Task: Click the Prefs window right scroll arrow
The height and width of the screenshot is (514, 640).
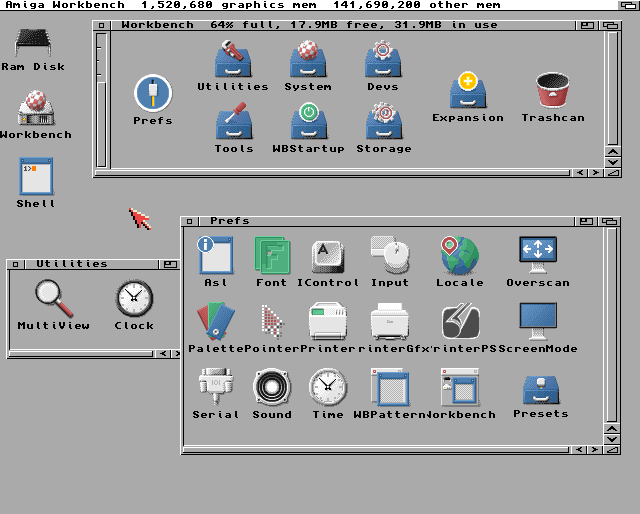Action: point(594,451)
